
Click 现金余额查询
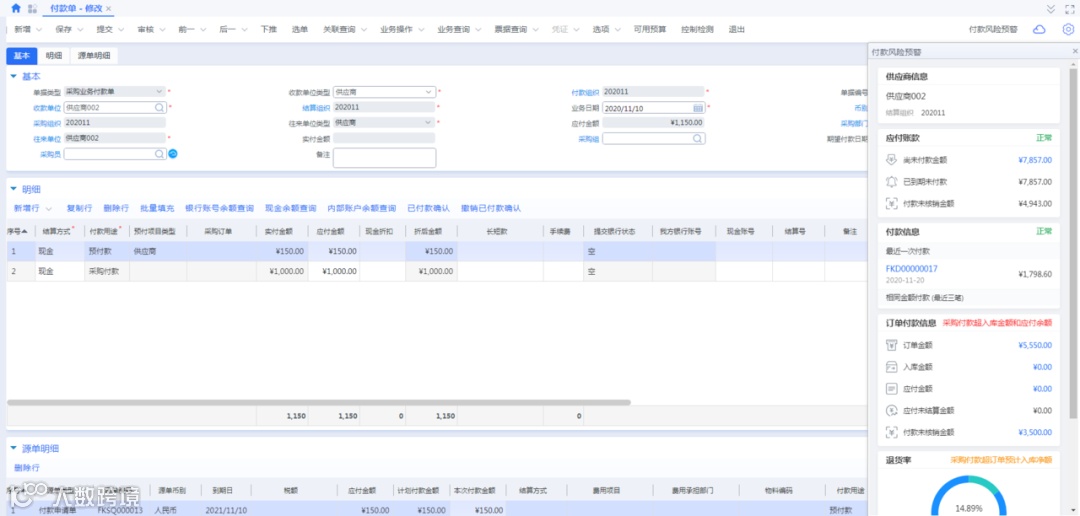291,208
